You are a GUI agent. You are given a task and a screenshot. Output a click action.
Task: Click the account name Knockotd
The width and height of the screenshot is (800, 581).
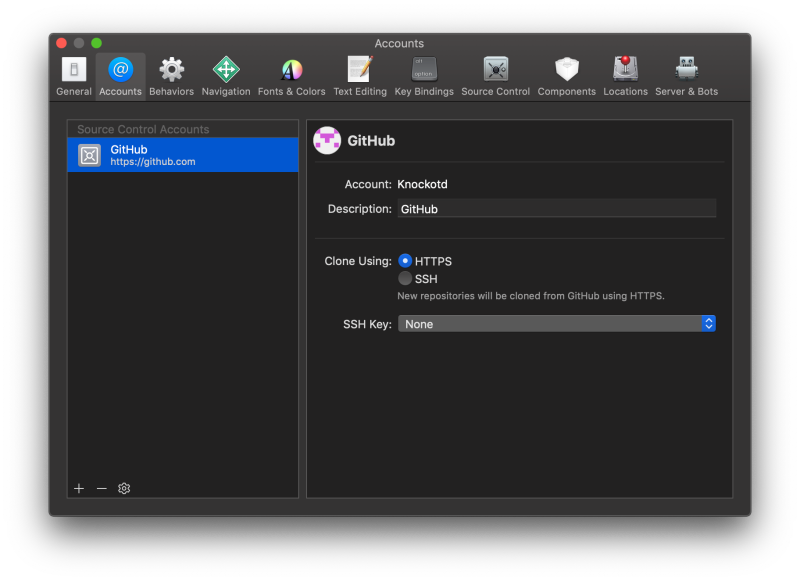point(422,184)
